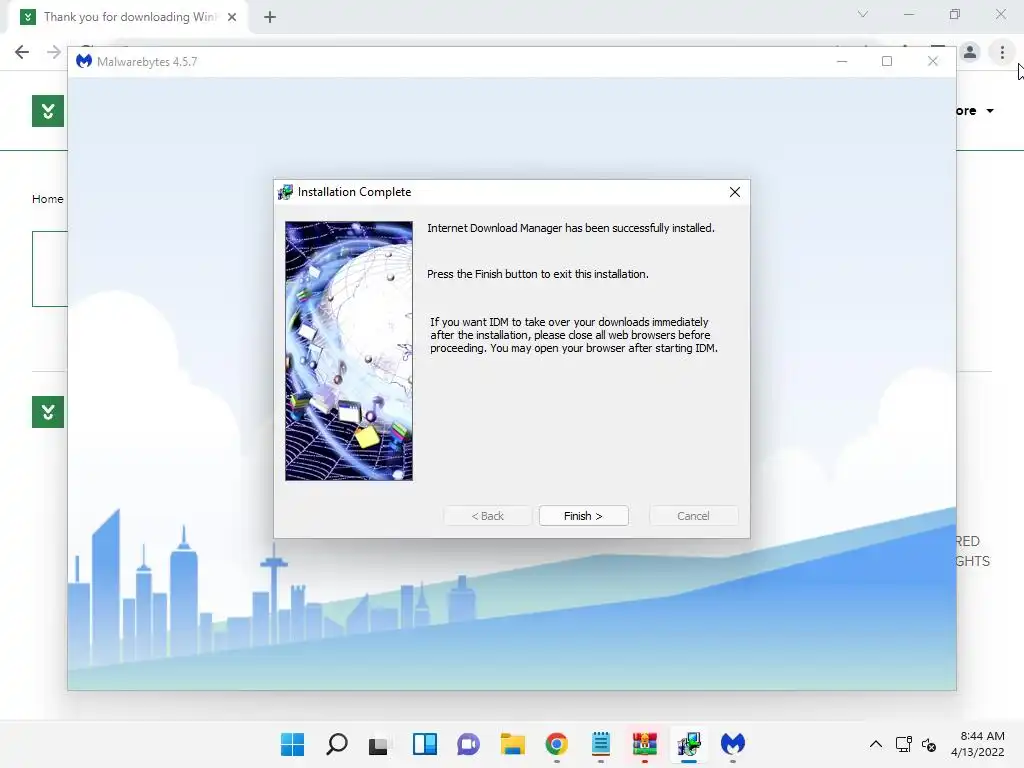Click the Malwarebytes logo in the title bar

84,61
